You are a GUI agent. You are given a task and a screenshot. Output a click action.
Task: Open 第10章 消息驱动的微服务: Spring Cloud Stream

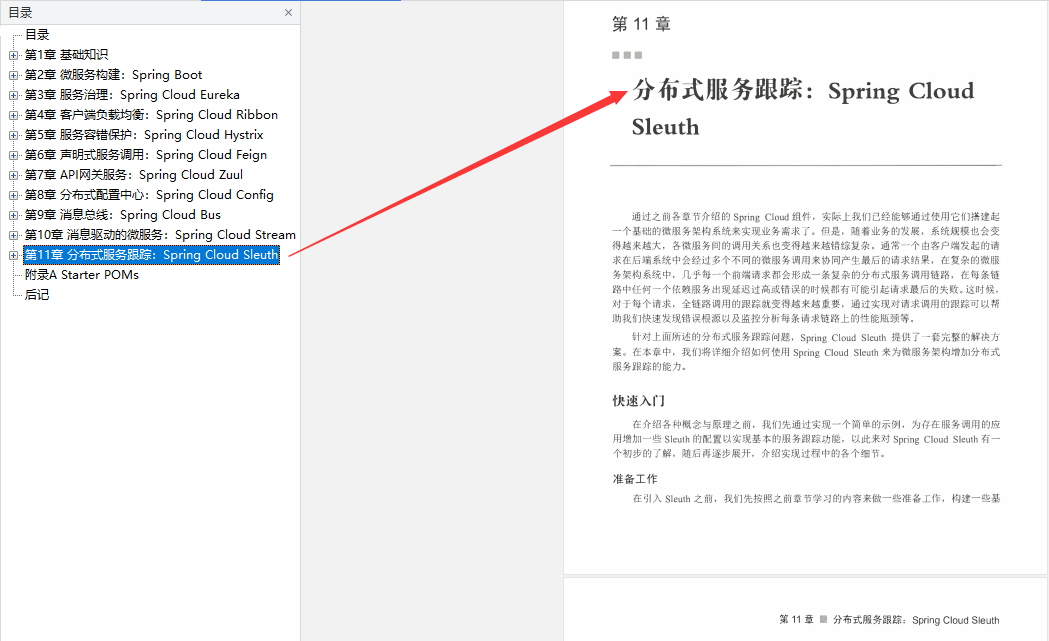(x=160, y=236)
